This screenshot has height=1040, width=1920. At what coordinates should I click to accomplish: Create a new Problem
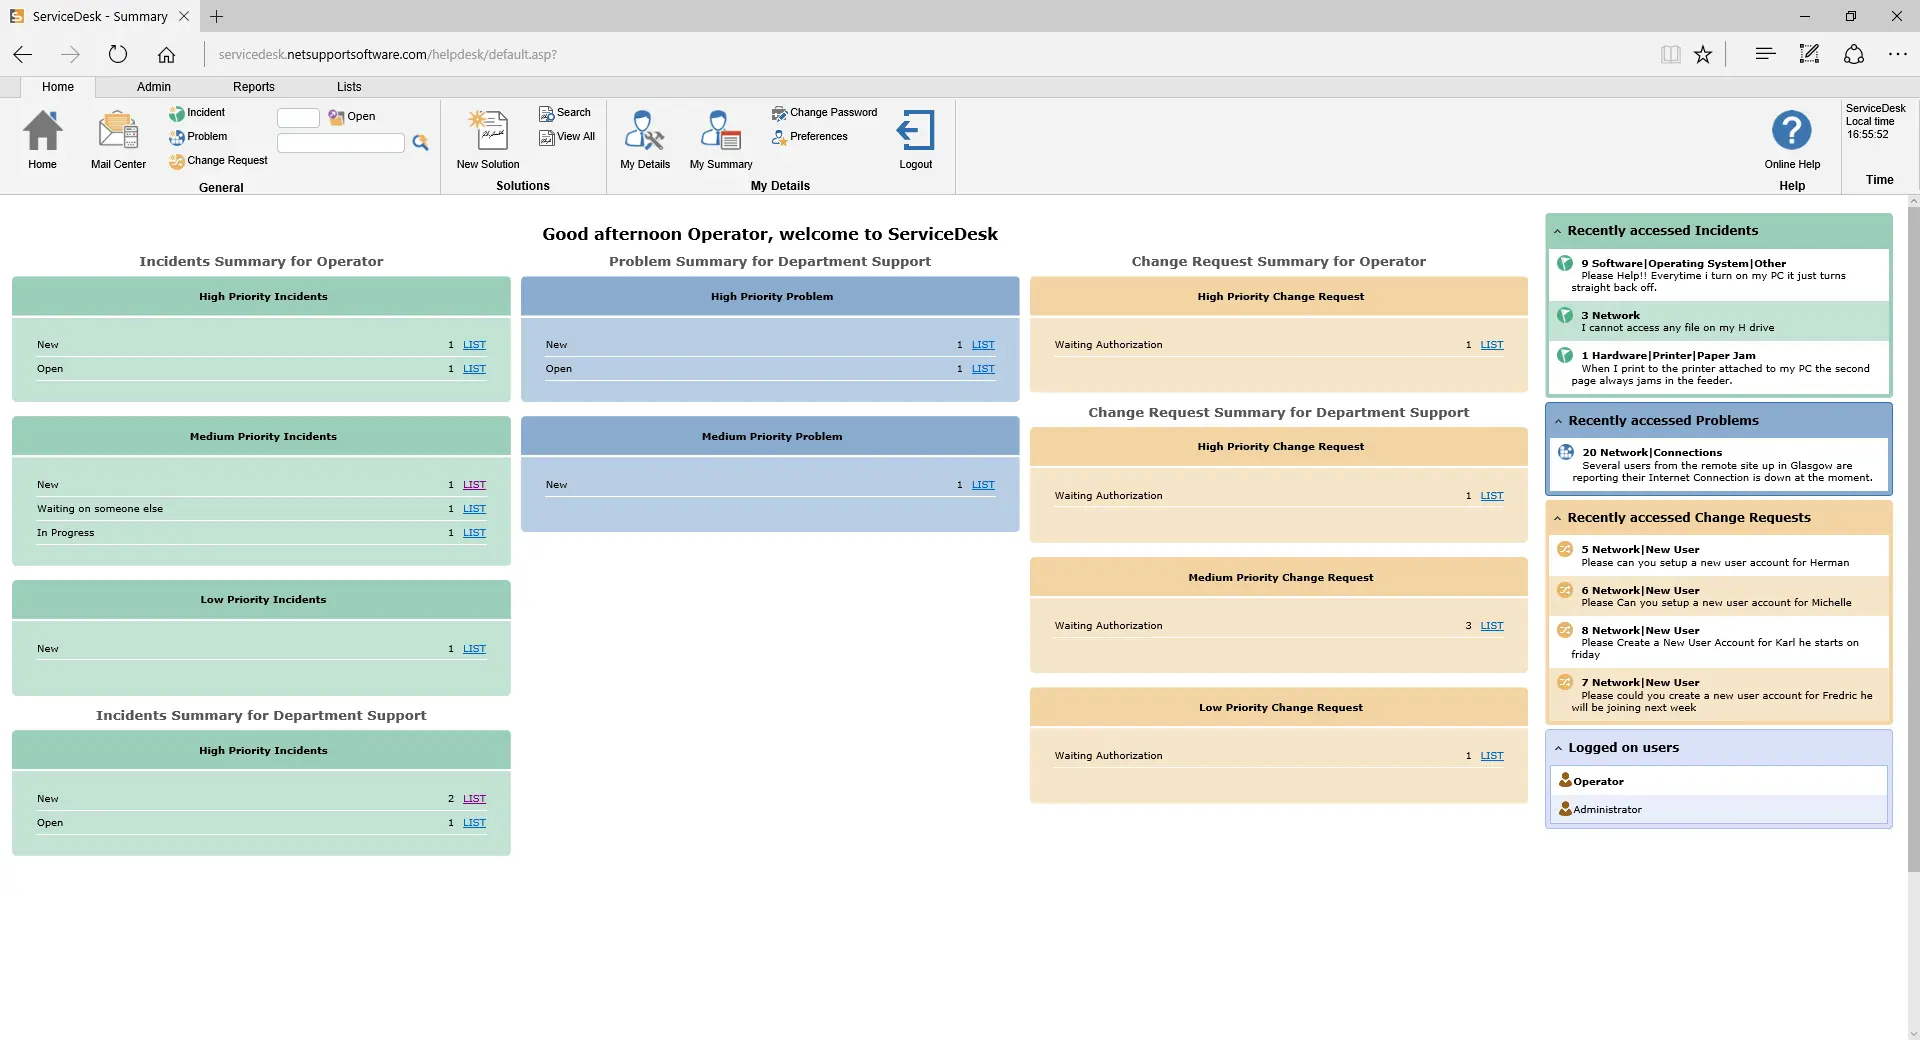(198, 136)
